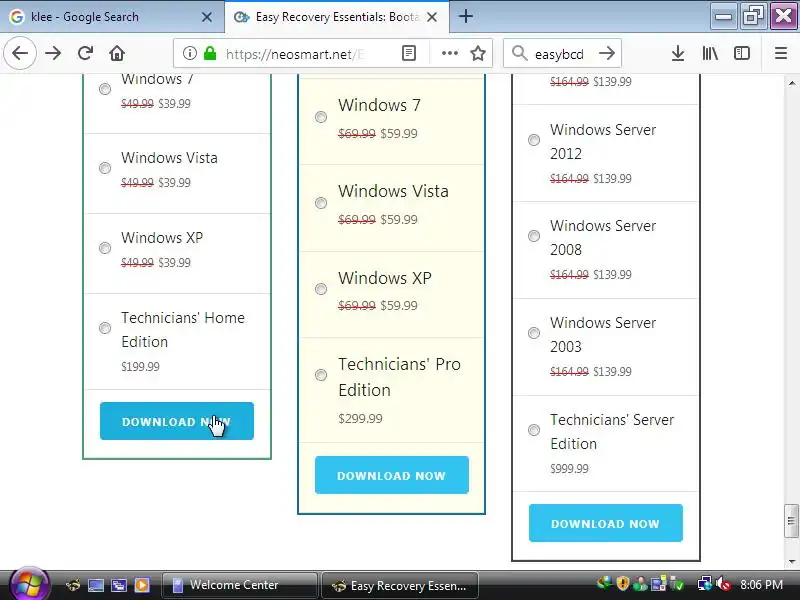
Task: Click the Switch Between Windows quick launch icon
Action: (x=119, y=585)
